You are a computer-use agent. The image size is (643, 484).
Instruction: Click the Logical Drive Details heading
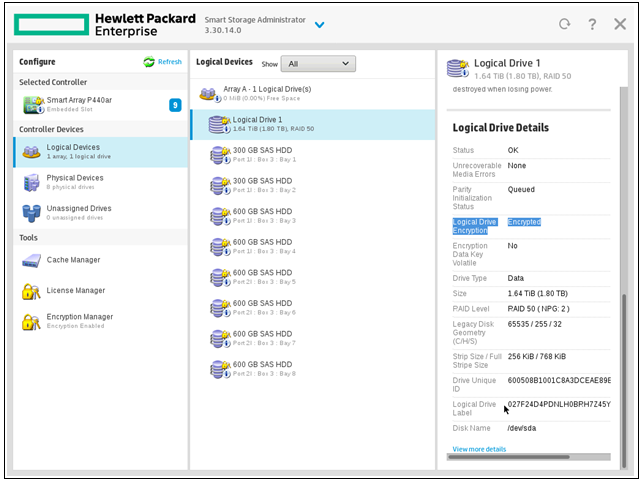coord(500,128)
